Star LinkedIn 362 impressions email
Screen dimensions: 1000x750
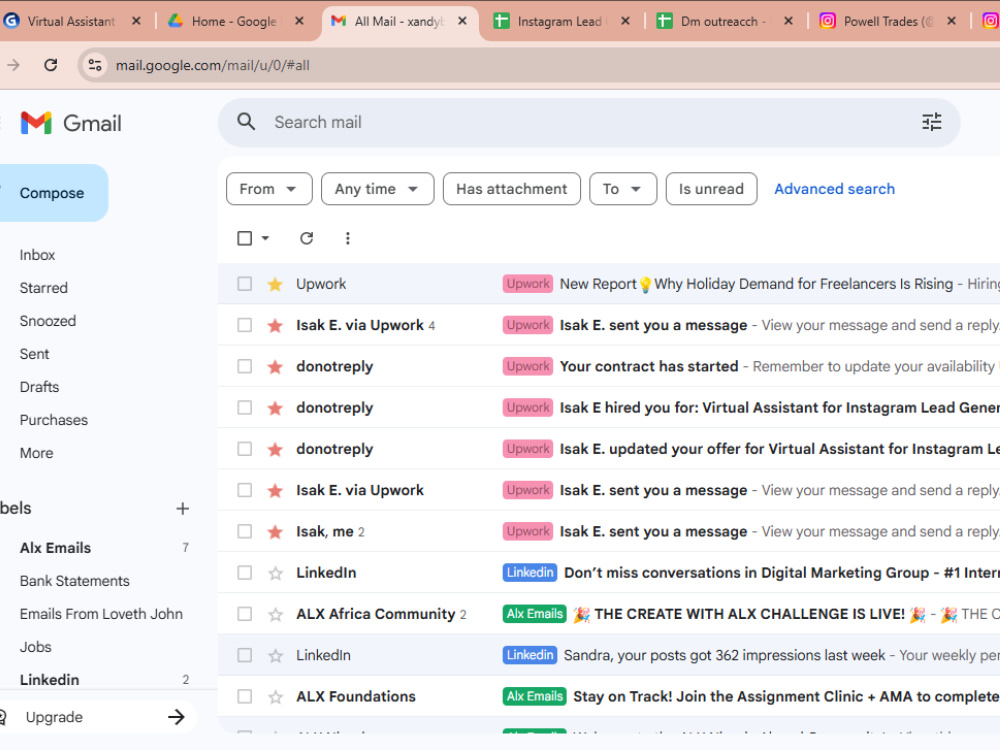coord(275,655)
